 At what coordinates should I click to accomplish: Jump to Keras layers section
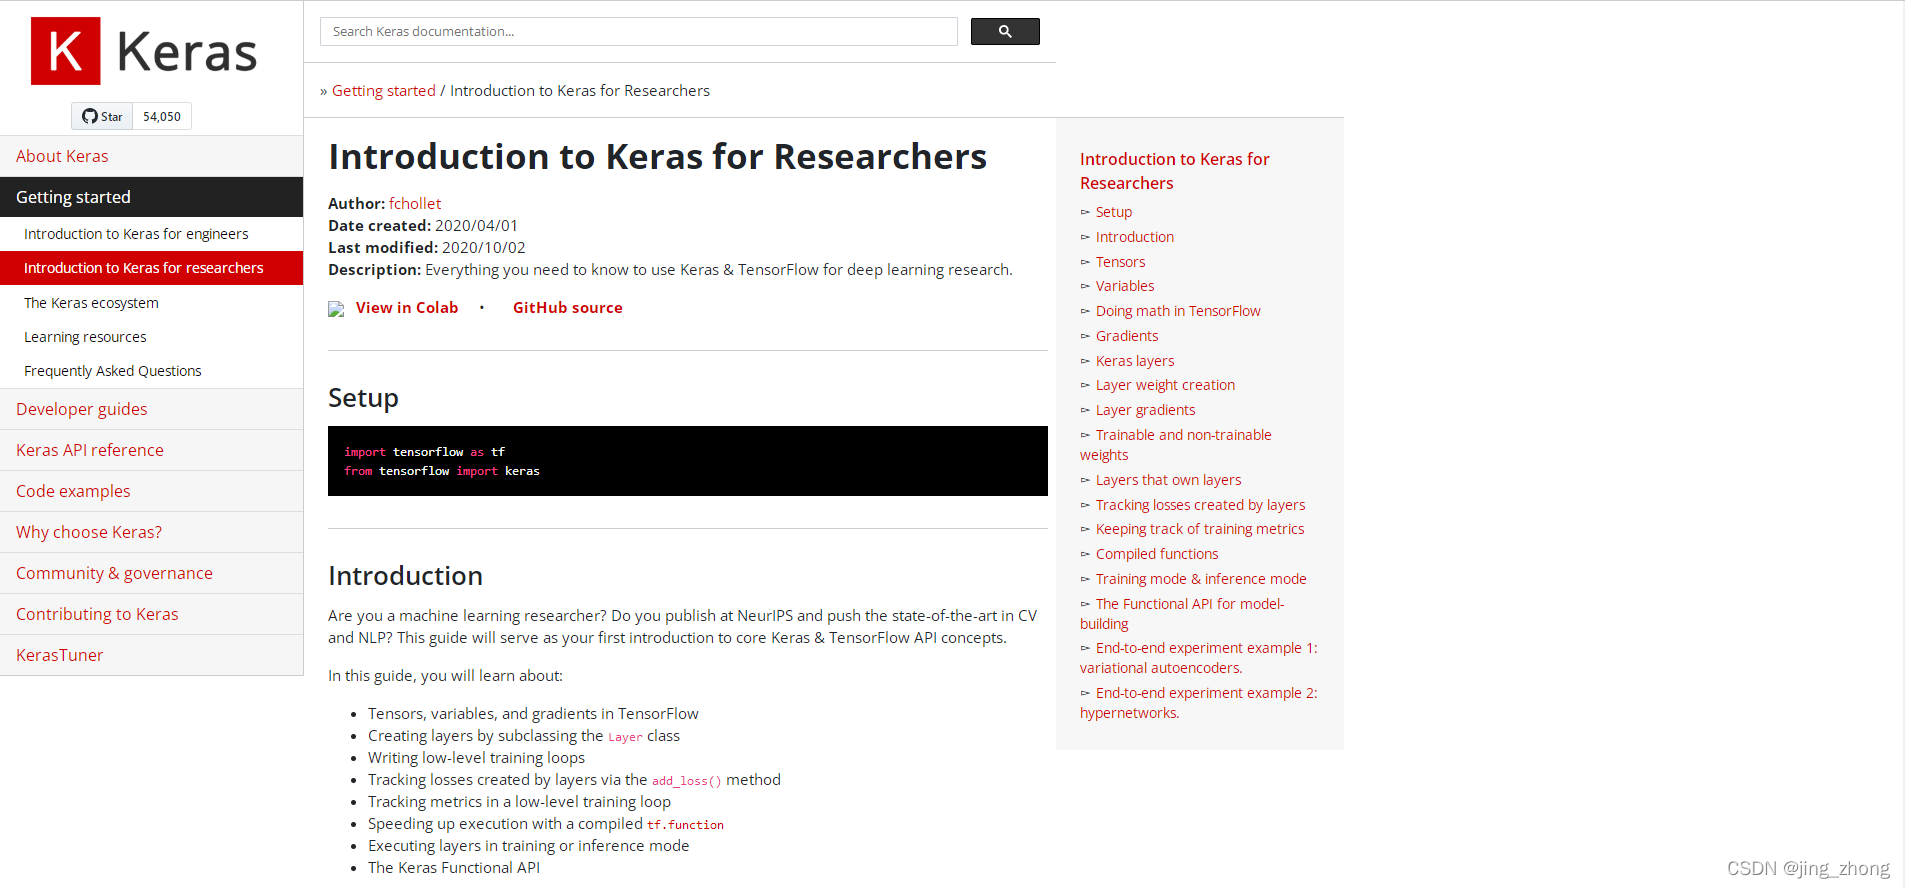[1135, 361]
